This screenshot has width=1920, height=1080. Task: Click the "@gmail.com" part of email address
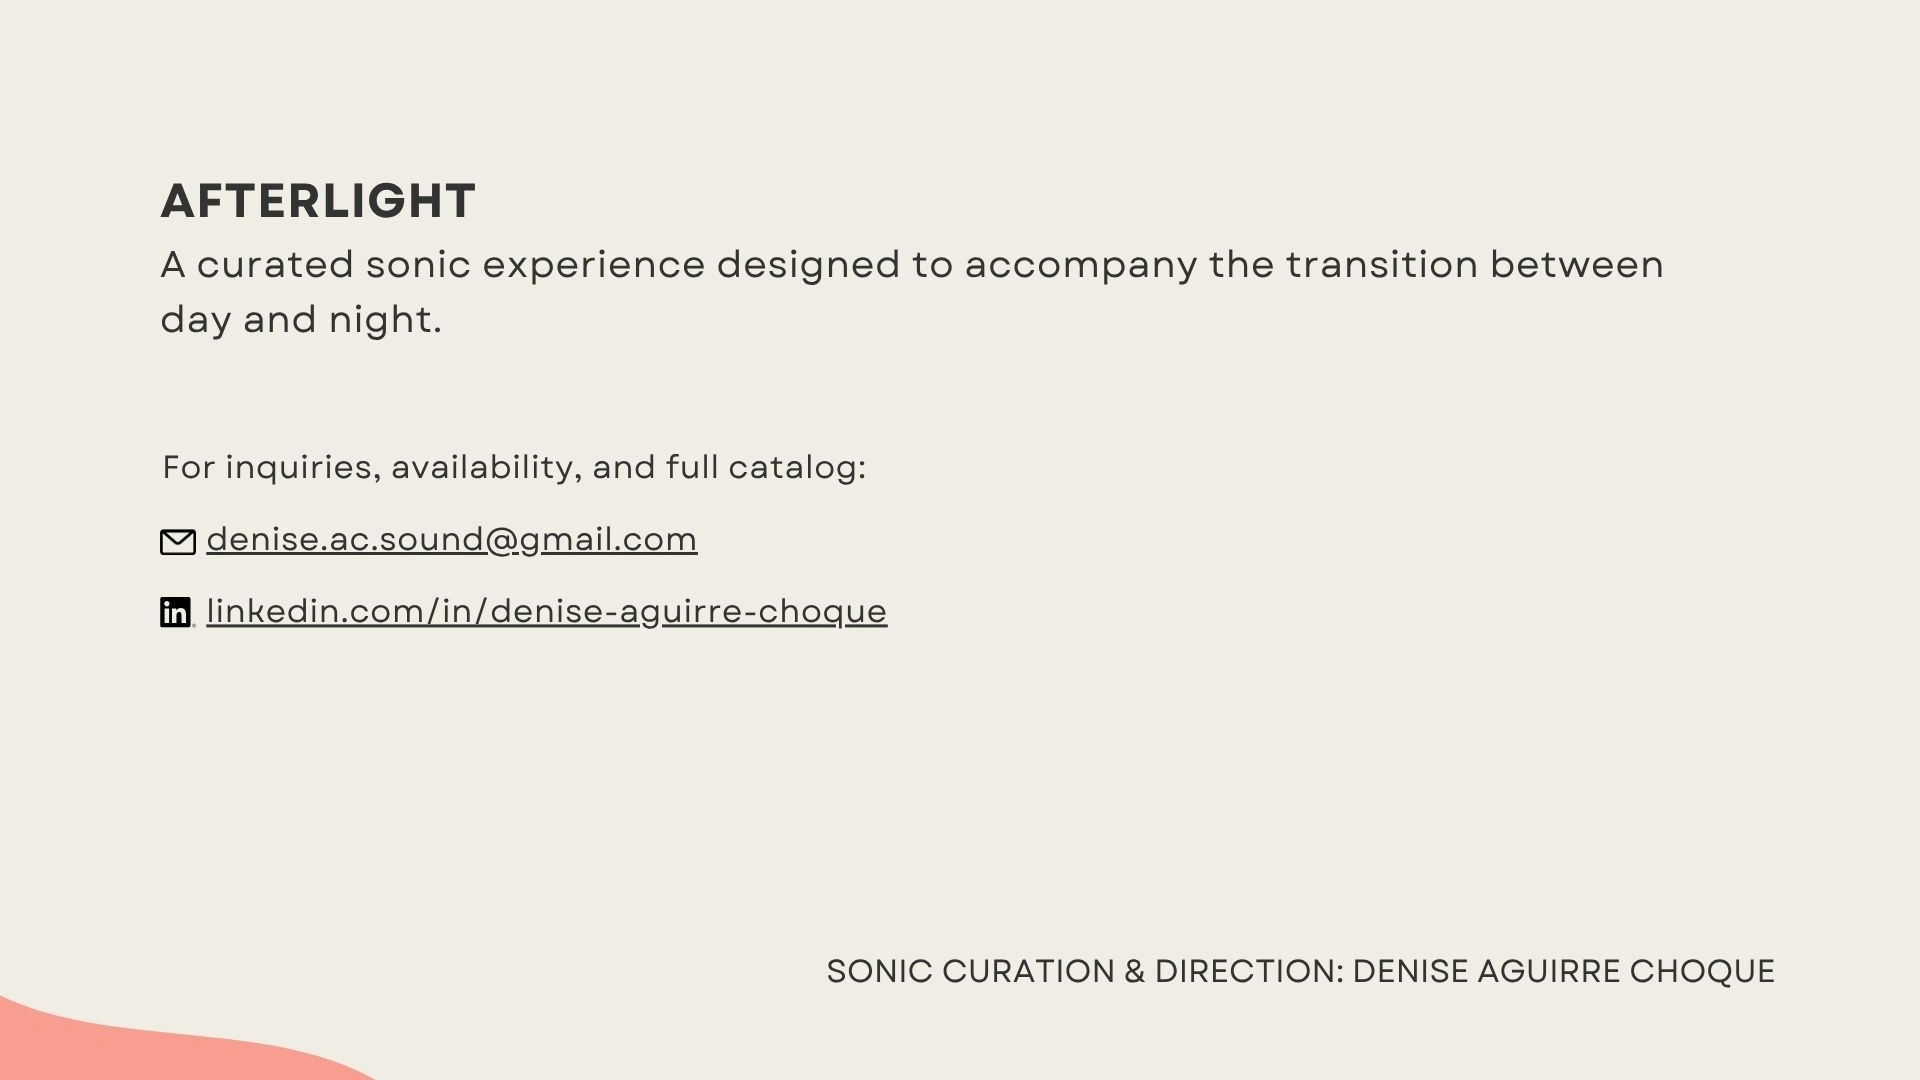pyautogui.click(x=591, y=540)
